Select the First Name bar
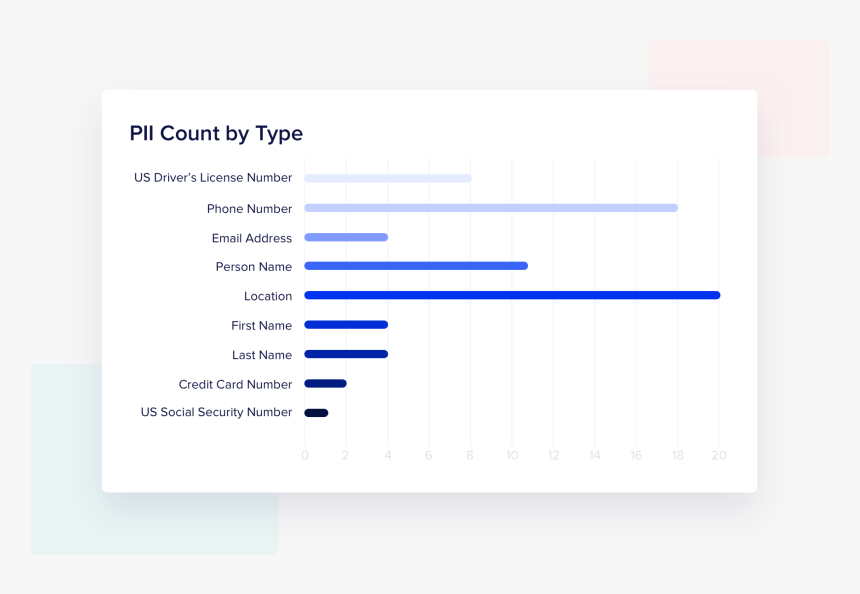860x594 pixels. pyautogui.click(x=346, y=325)
